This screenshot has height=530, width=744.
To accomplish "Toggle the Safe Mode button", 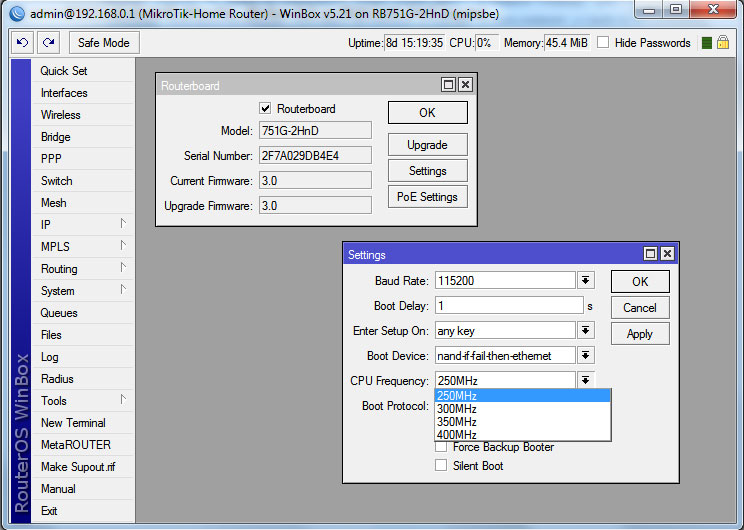I will click(104, 43).
